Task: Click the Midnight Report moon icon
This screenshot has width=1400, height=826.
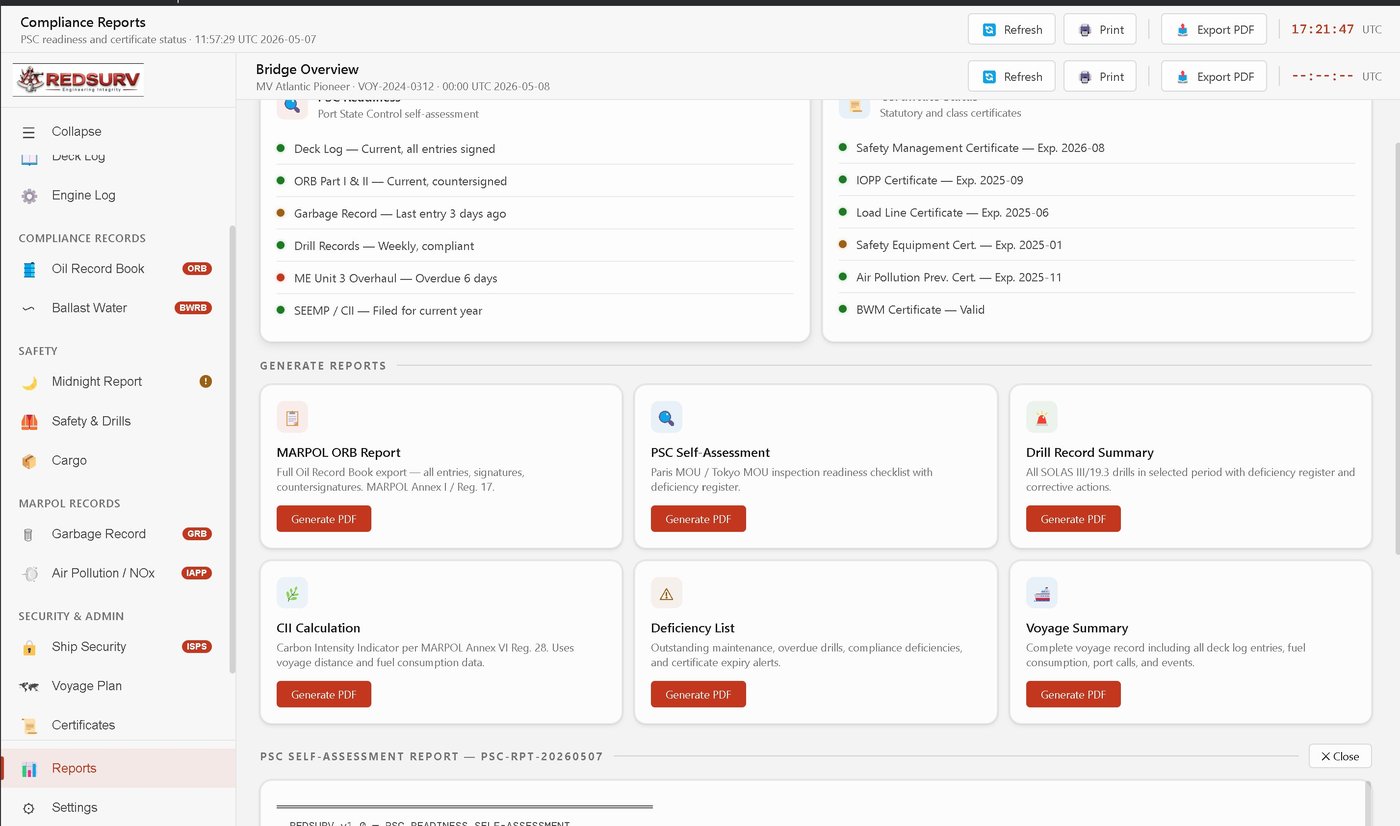Action: (30, 382)
